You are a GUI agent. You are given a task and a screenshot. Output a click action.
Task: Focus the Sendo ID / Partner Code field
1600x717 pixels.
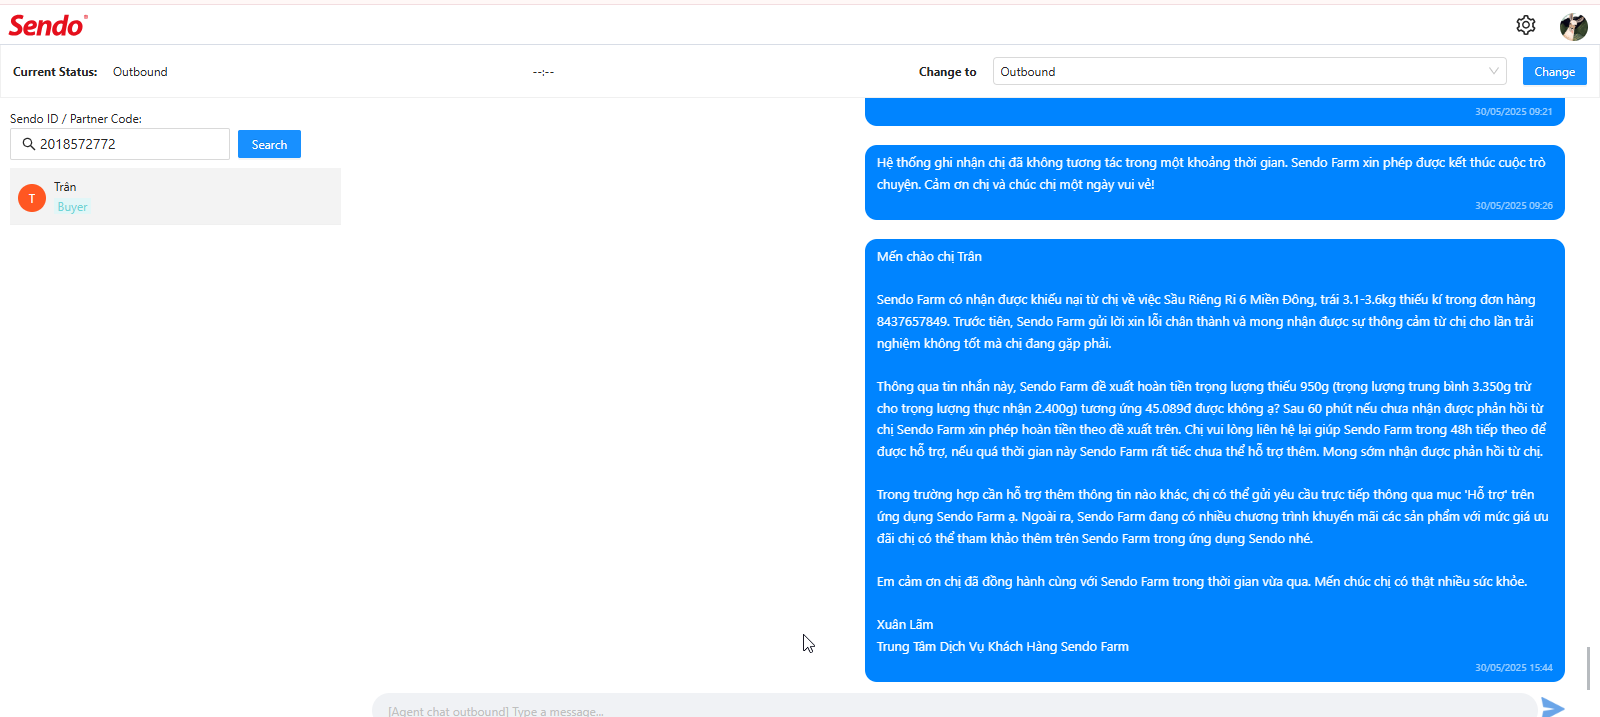coord(120,144)
